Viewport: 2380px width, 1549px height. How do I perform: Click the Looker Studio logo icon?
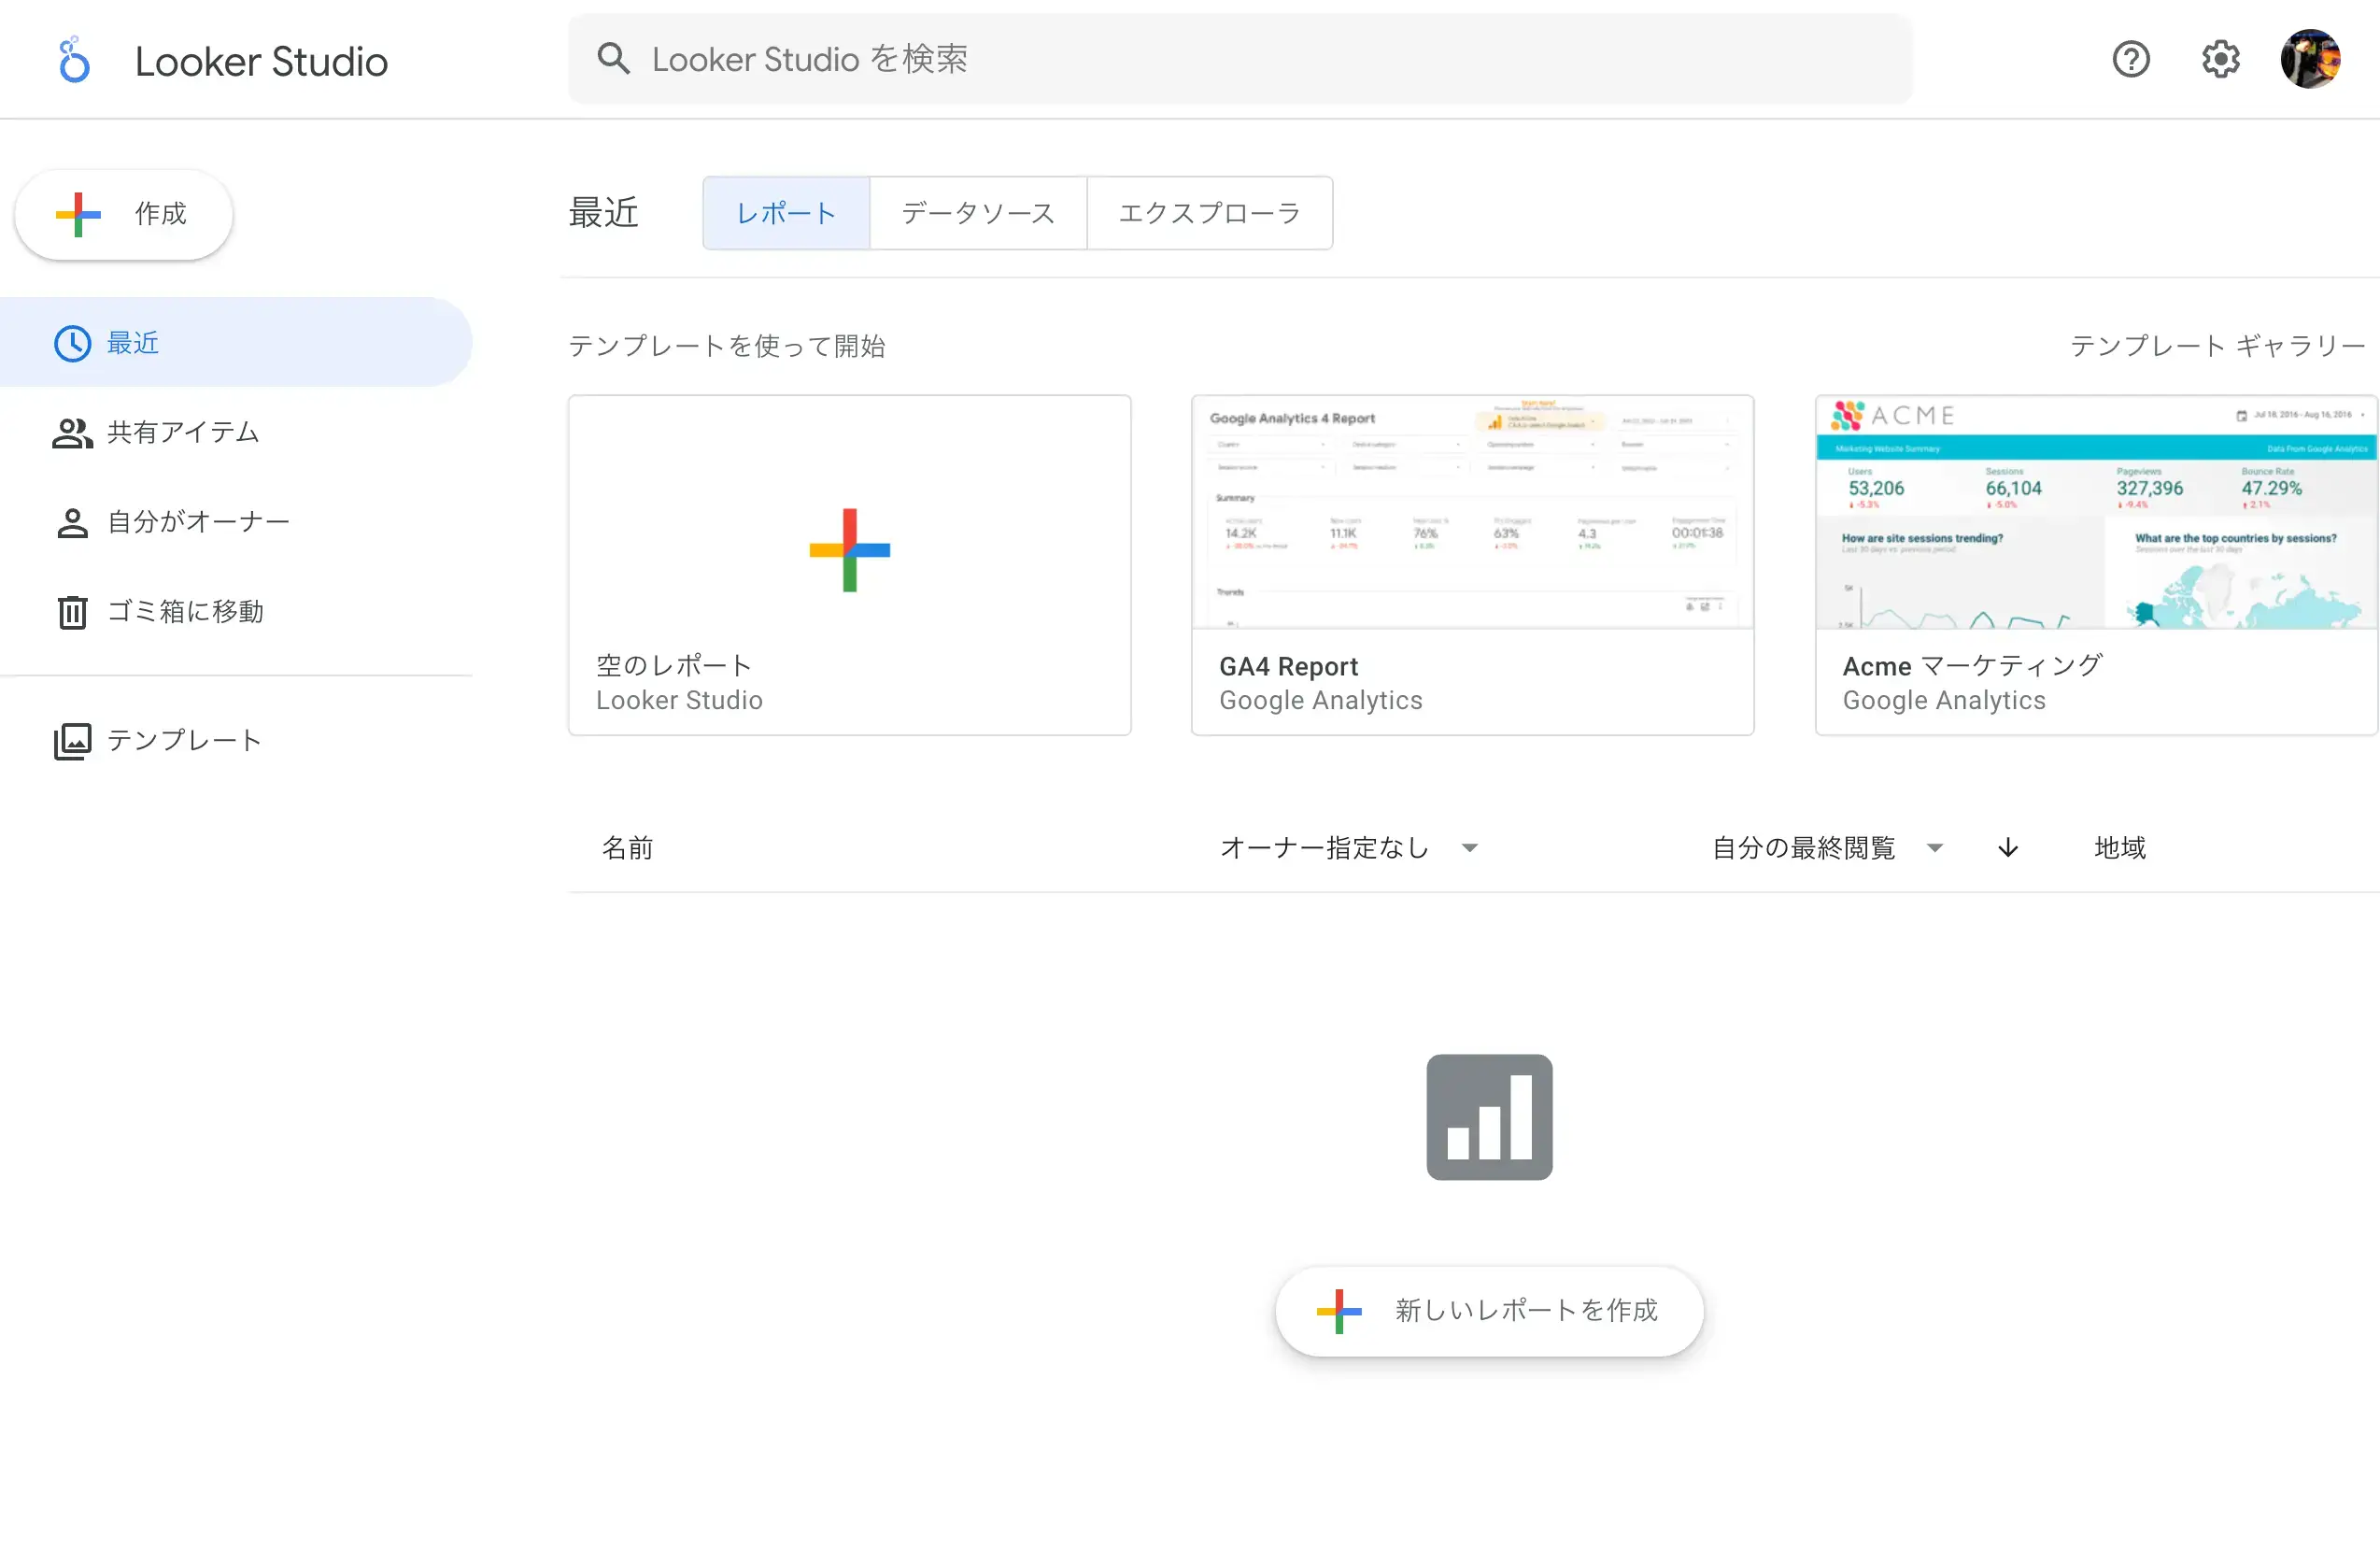[x=74, y=60]
